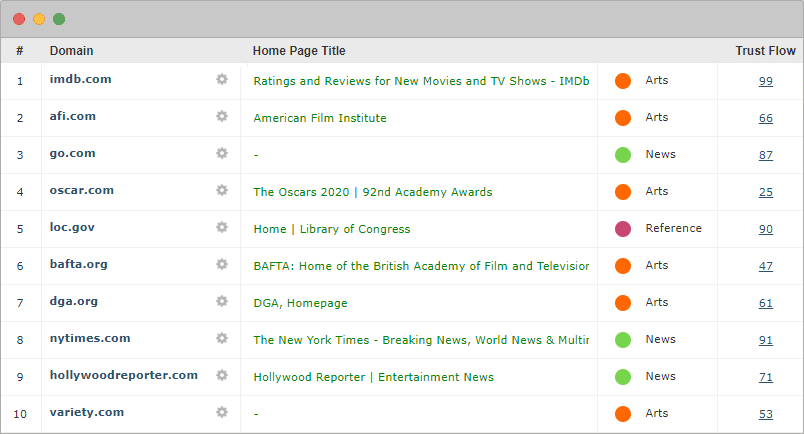The height and width of the screenshot is (434, 804).
Task: Open the gear menu for go.com
Action: point(222,153)
